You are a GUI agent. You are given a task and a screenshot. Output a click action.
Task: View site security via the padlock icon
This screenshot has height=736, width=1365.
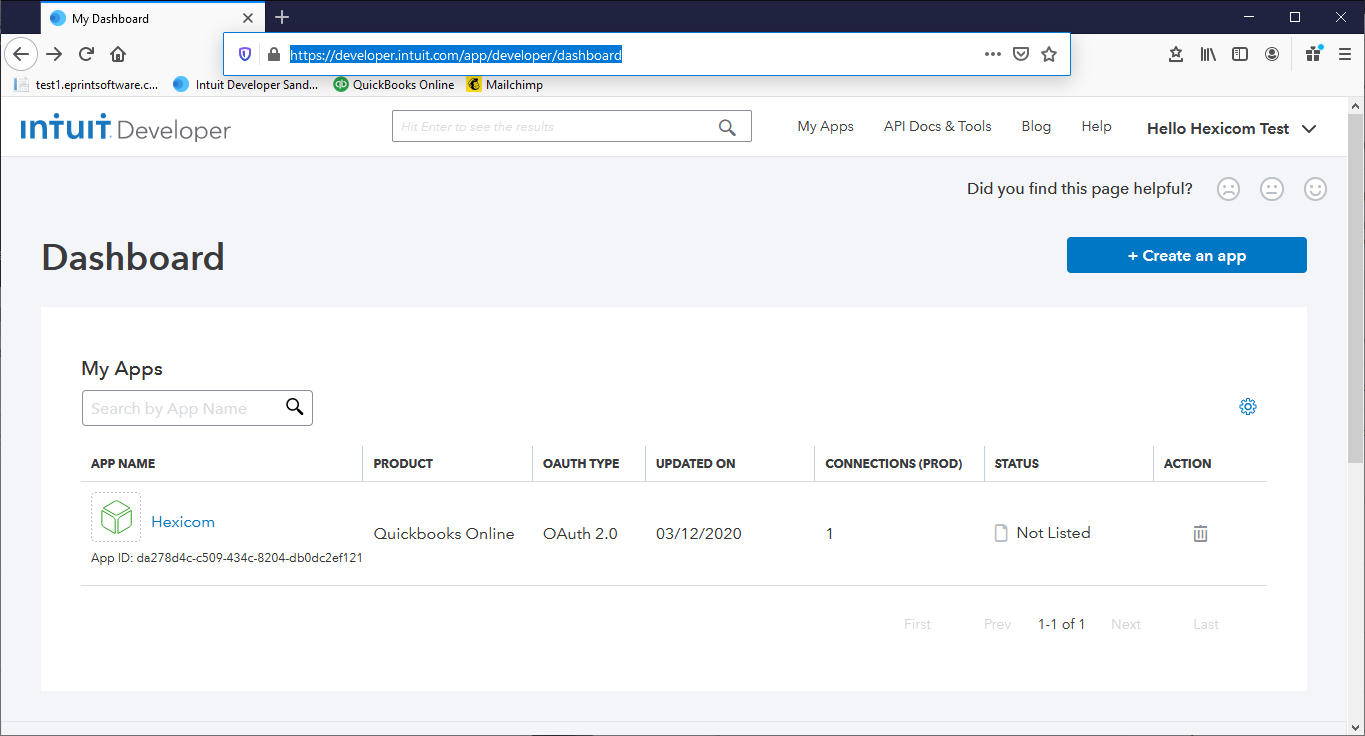273,55
